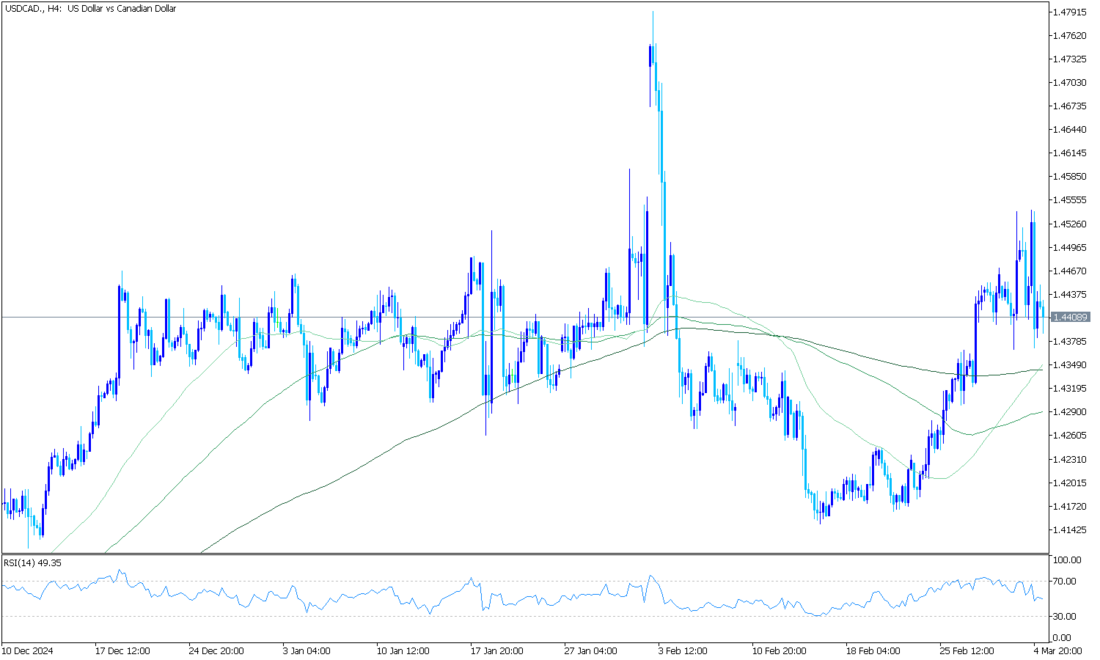Click the 1.46440 price scale value

coord(1069,130)
